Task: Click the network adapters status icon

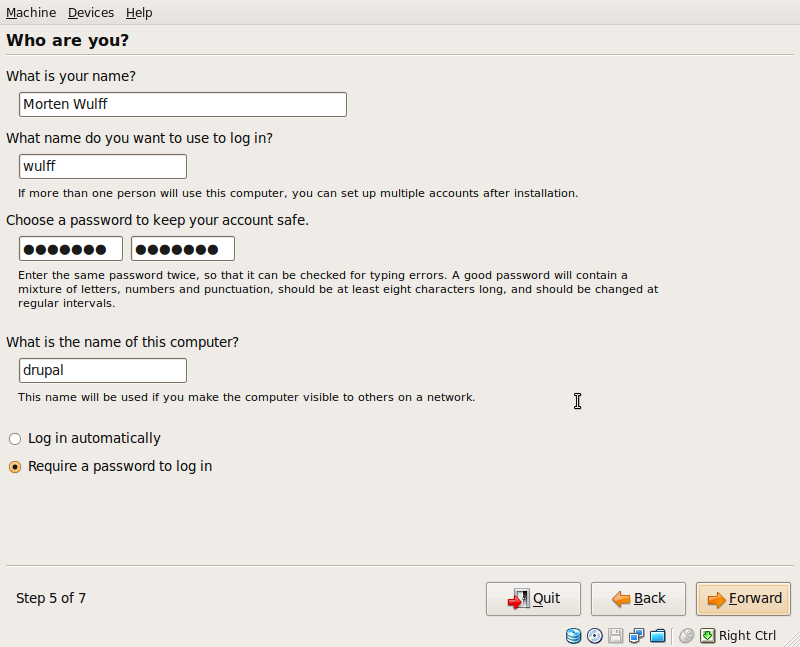Action: [636, 636]
